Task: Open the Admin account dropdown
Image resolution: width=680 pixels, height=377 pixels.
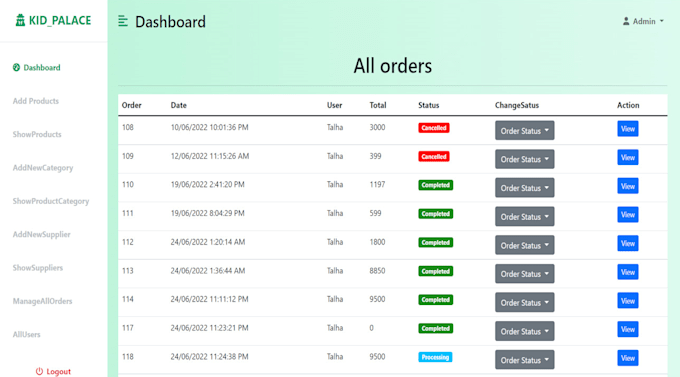Action: [643, 21]
